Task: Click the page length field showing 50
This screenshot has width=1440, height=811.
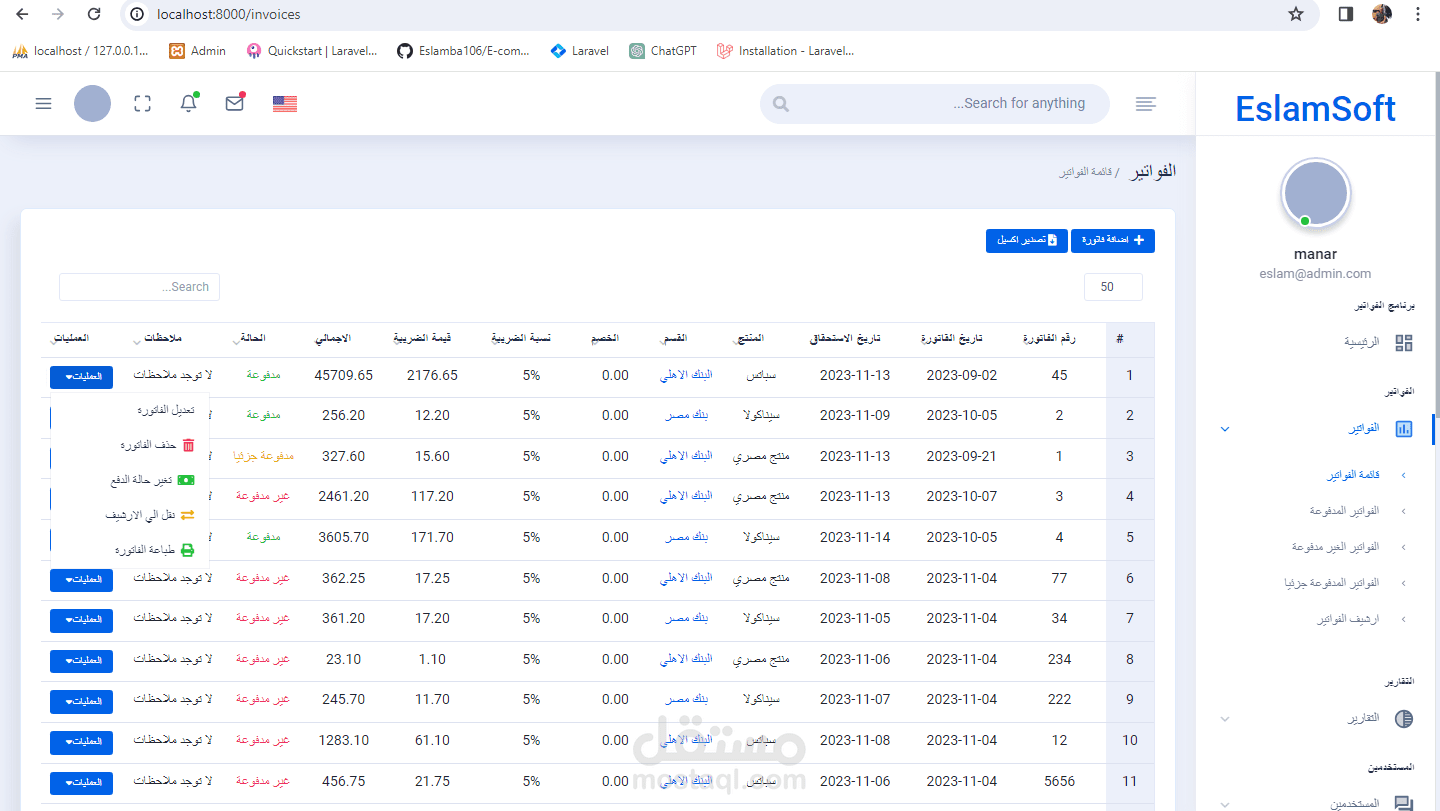Action: click(1113, 287)
